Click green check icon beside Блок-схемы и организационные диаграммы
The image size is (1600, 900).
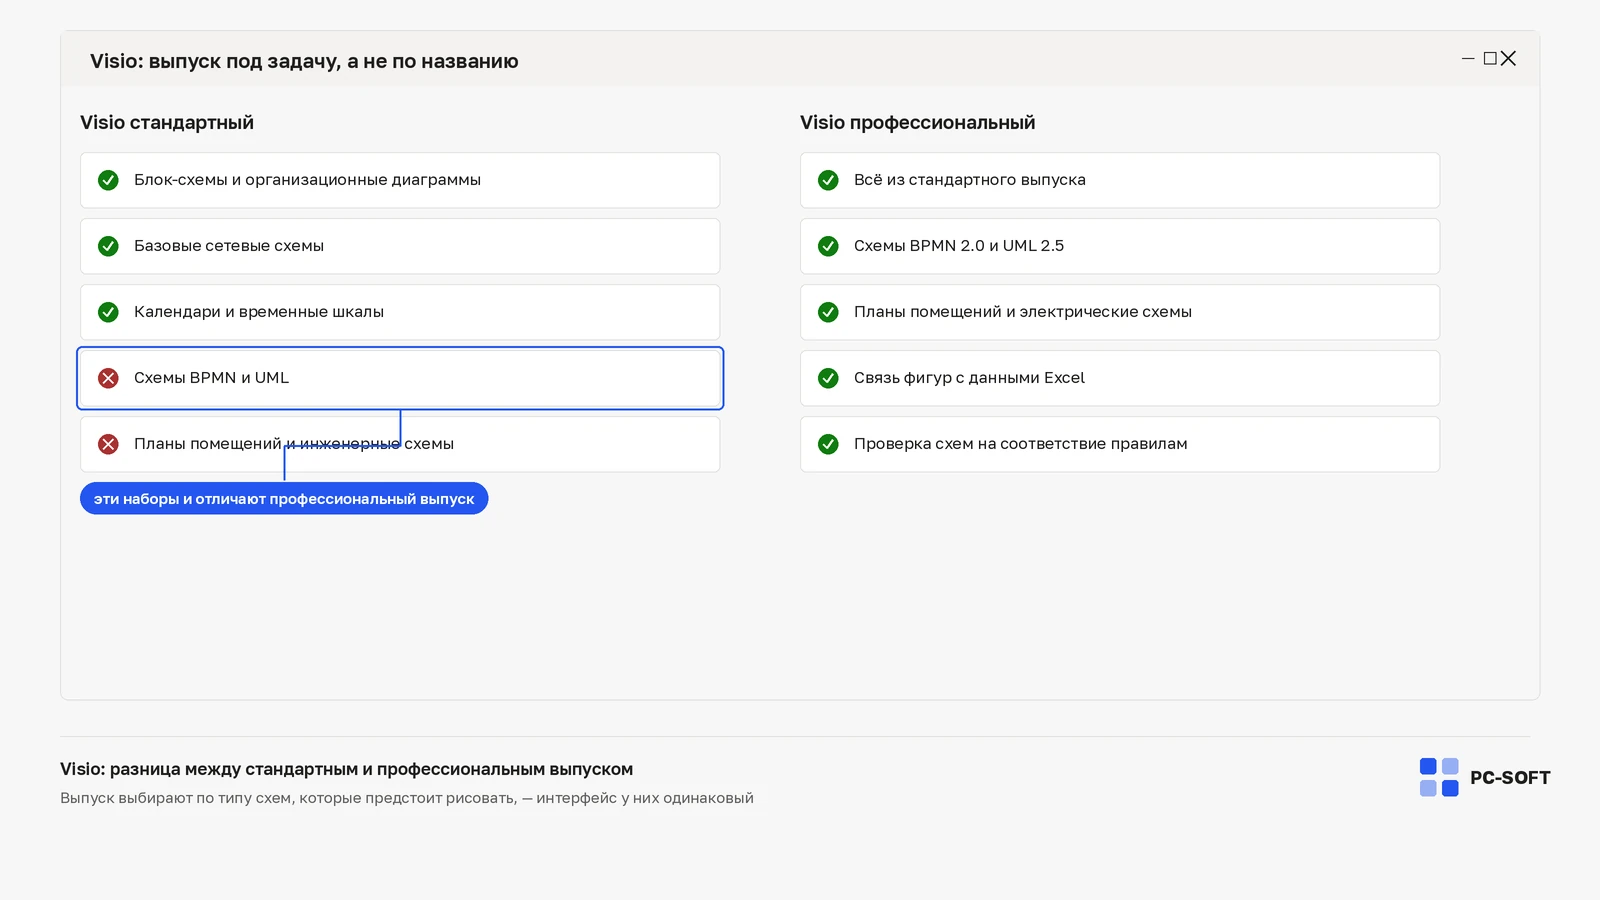click(108, 180)
